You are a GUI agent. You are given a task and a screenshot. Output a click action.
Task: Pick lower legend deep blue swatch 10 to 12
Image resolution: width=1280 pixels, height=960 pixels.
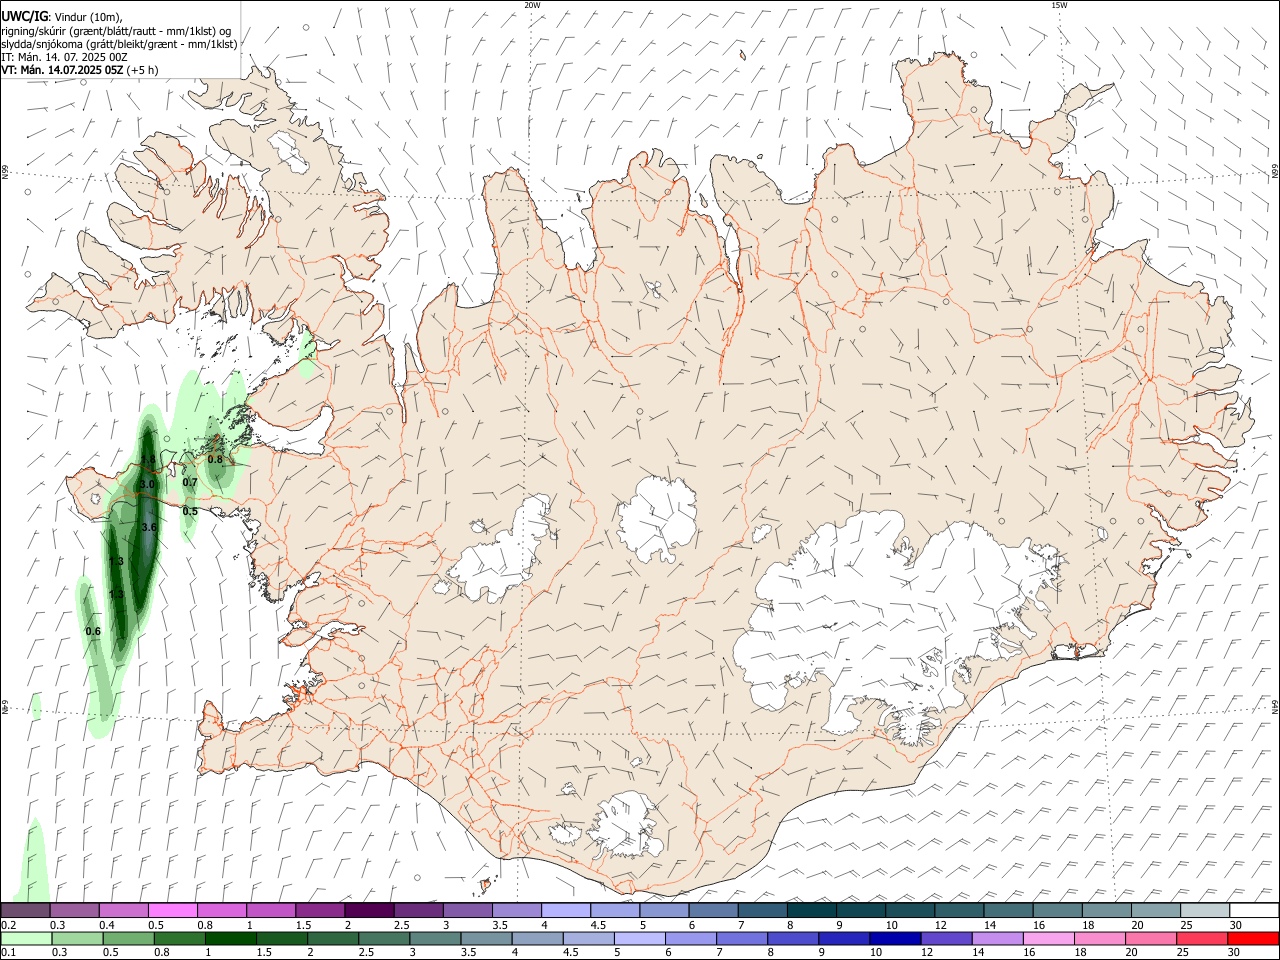[894, 938]
